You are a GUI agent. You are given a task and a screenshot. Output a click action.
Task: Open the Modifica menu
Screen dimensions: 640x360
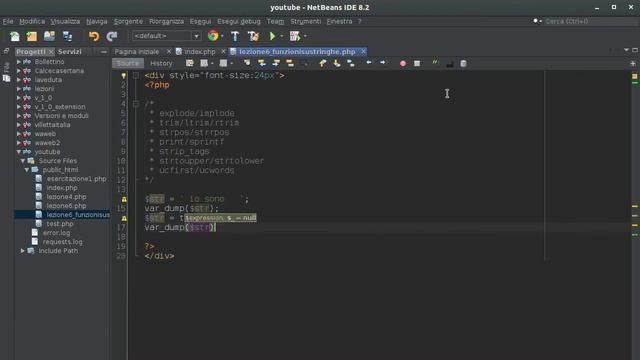click(32, 21)
